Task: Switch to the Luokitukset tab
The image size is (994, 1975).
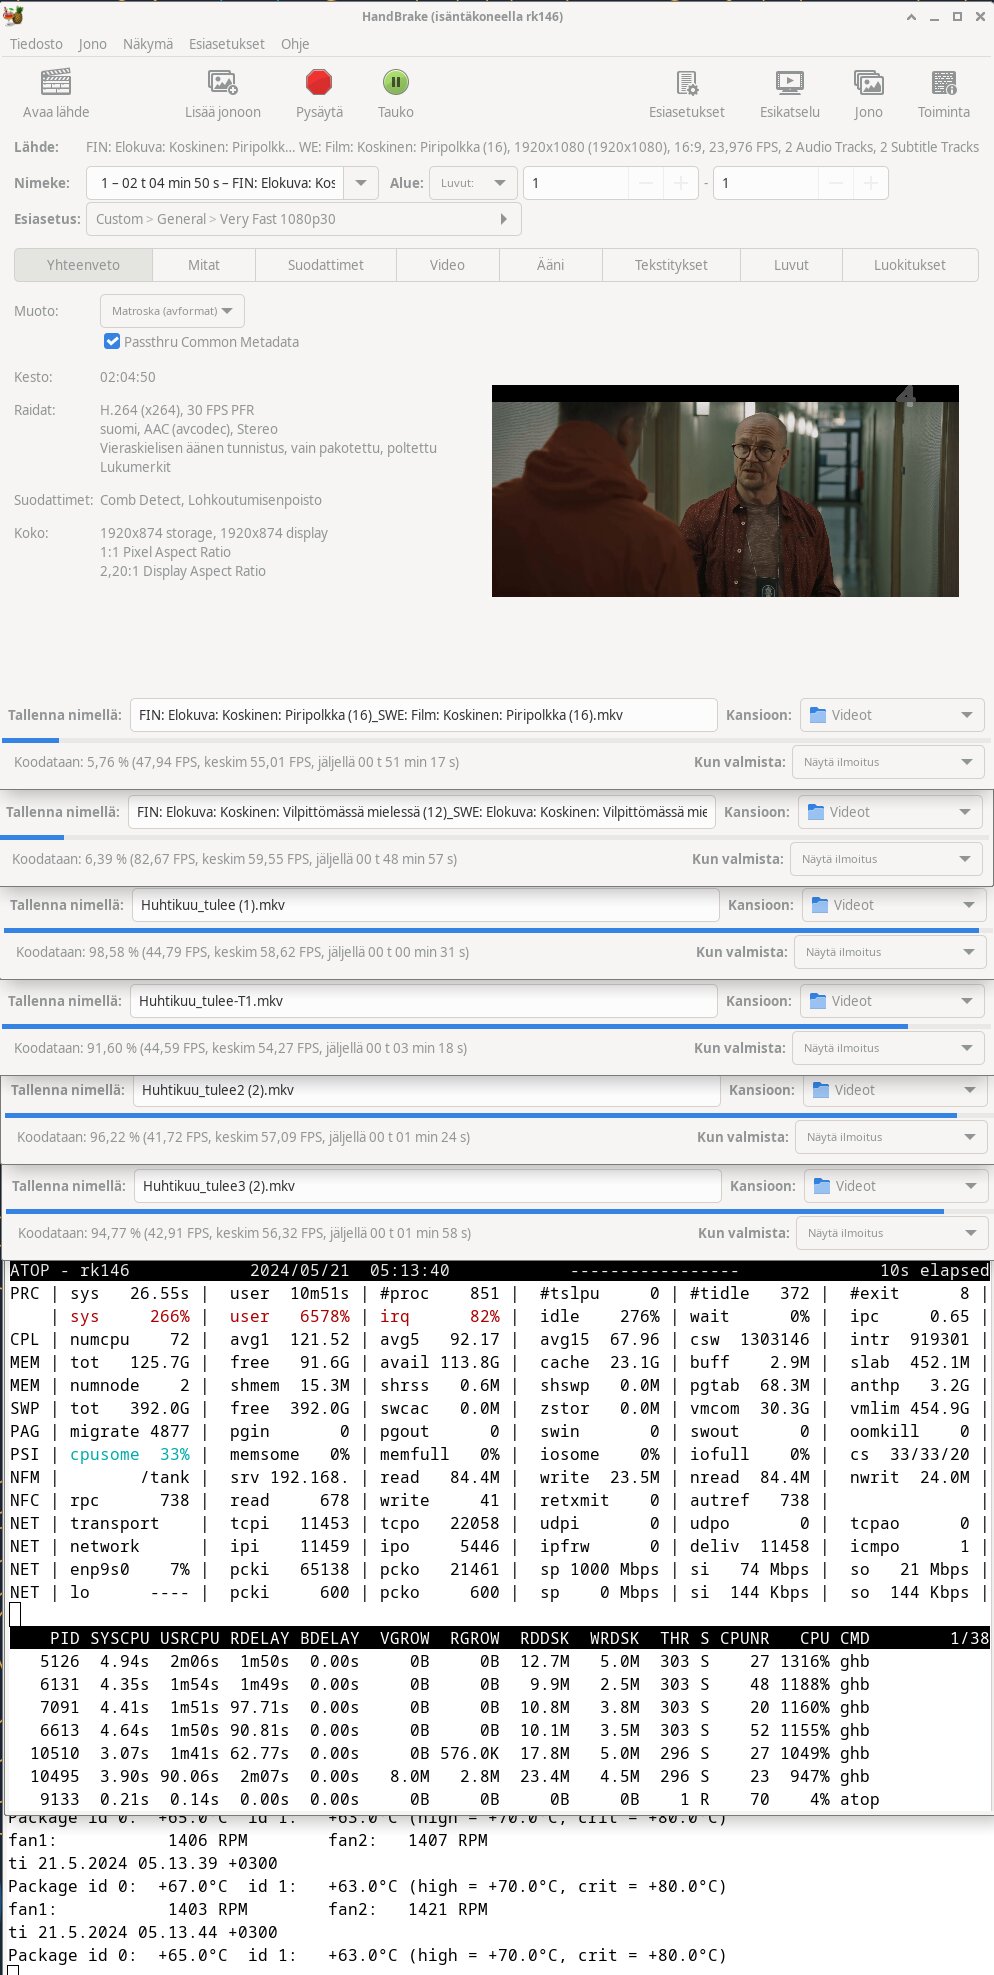Action: click(x=910, y=265)
